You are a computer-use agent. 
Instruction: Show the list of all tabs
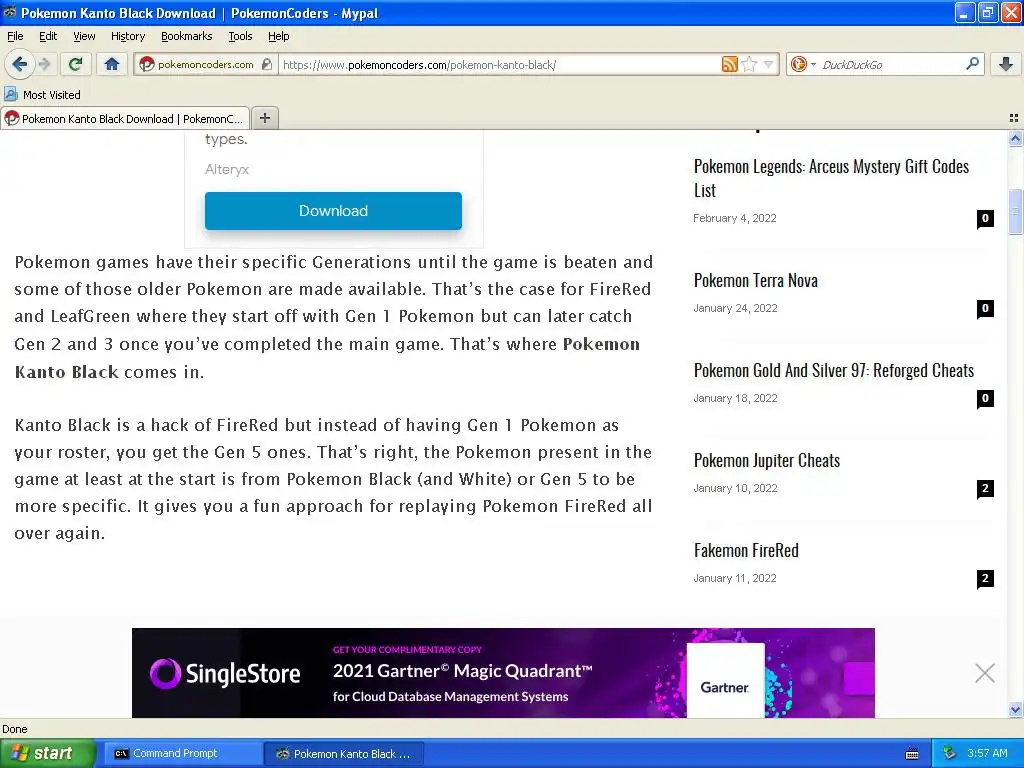1014,118
